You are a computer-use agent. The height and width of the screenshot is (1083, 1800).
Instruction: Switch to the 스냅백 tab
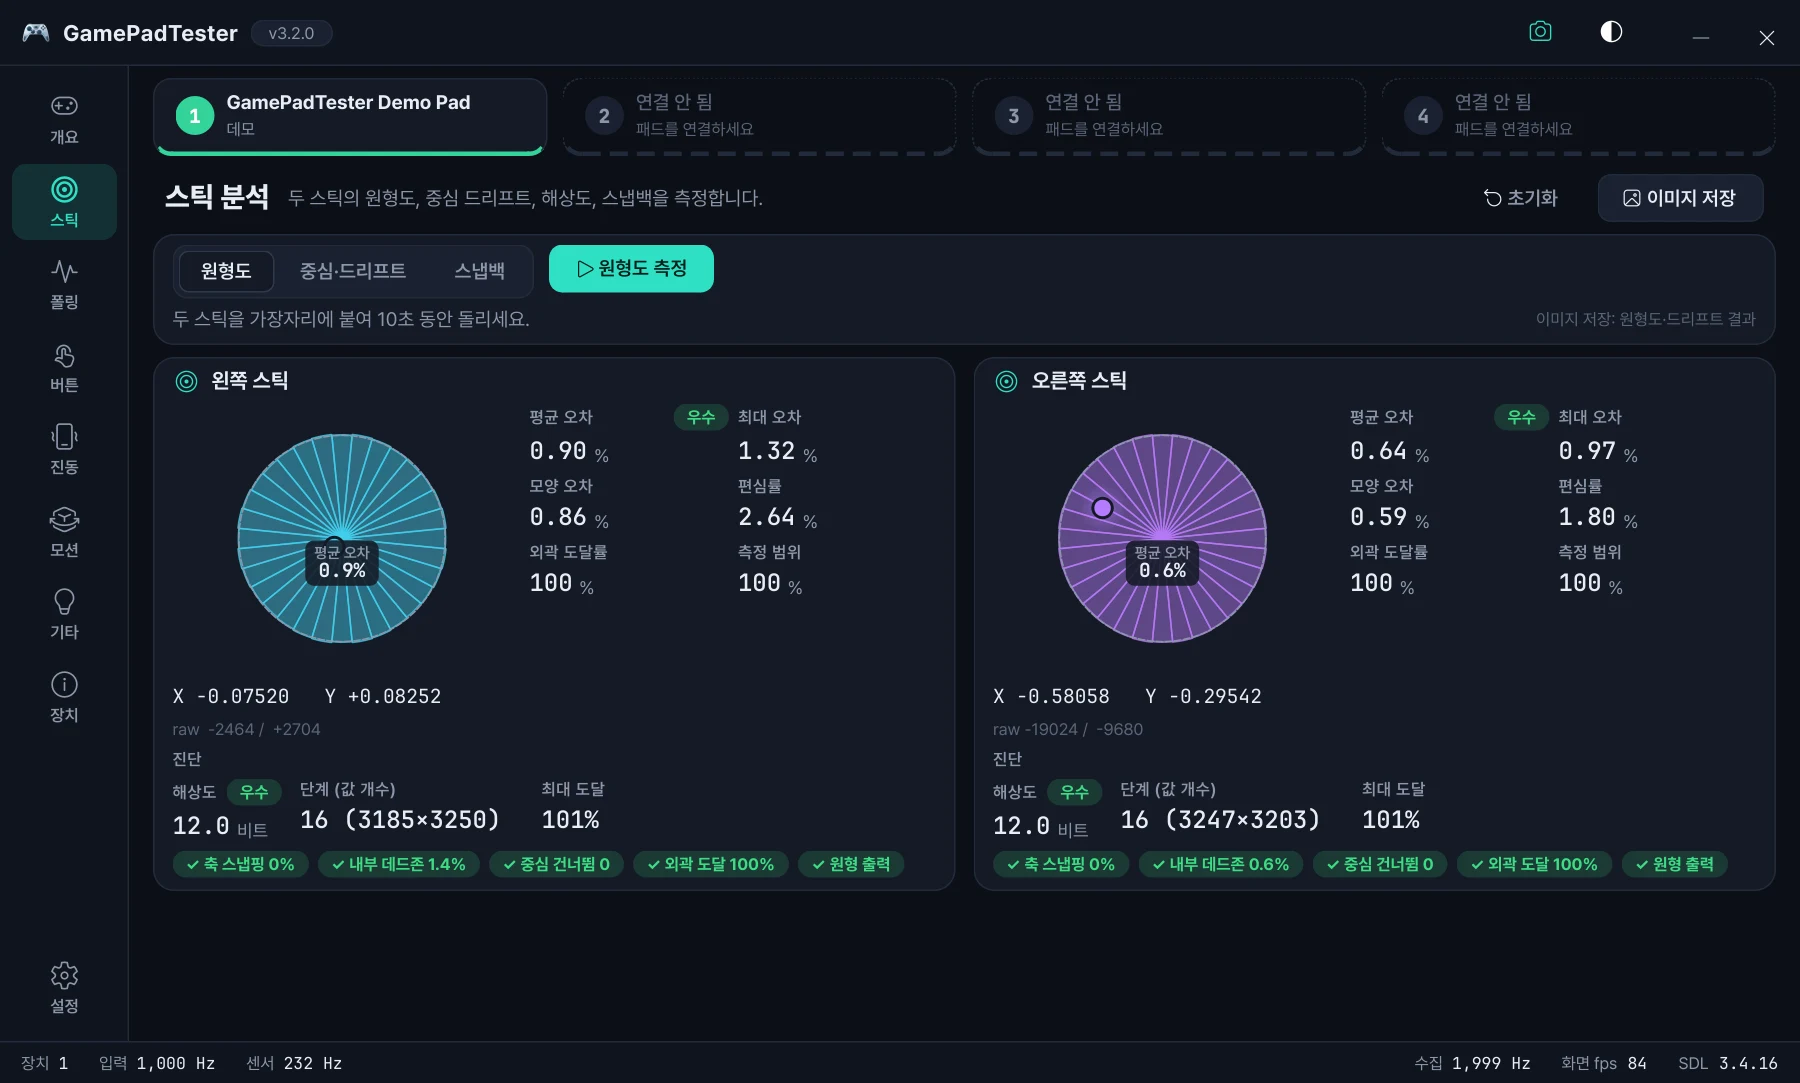(479, 271)
